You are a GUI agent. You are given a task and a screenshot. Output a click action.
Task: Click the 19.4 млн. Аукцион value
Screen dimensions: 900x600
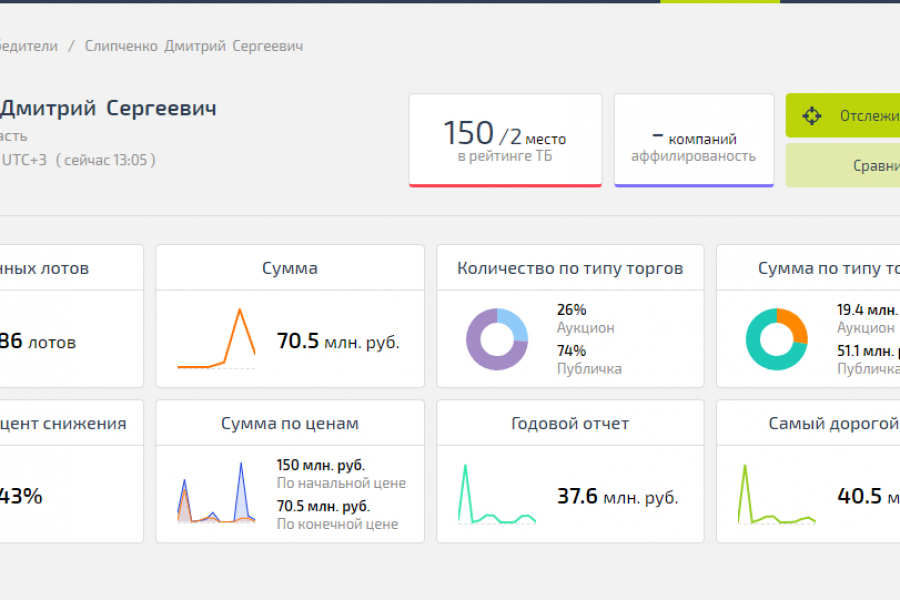[x=868, y=319]
